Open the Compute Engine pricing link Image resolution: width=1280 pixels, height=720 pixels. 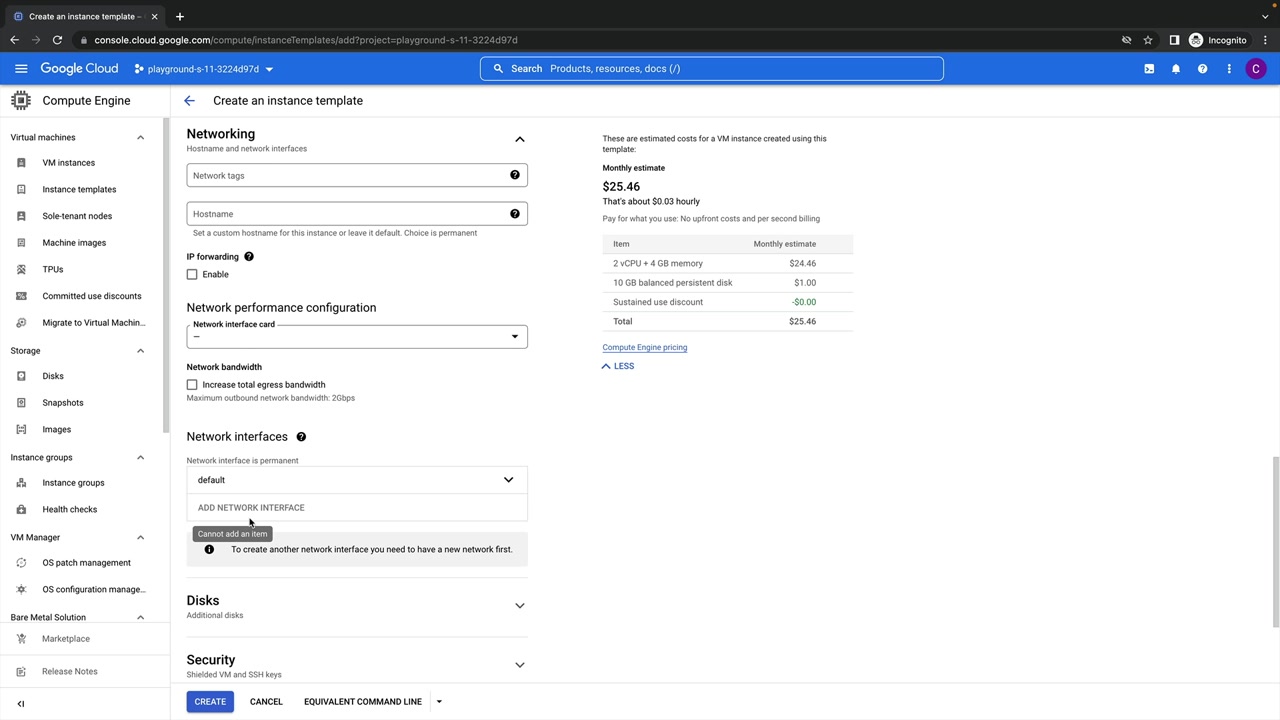[x=644, y=348]
